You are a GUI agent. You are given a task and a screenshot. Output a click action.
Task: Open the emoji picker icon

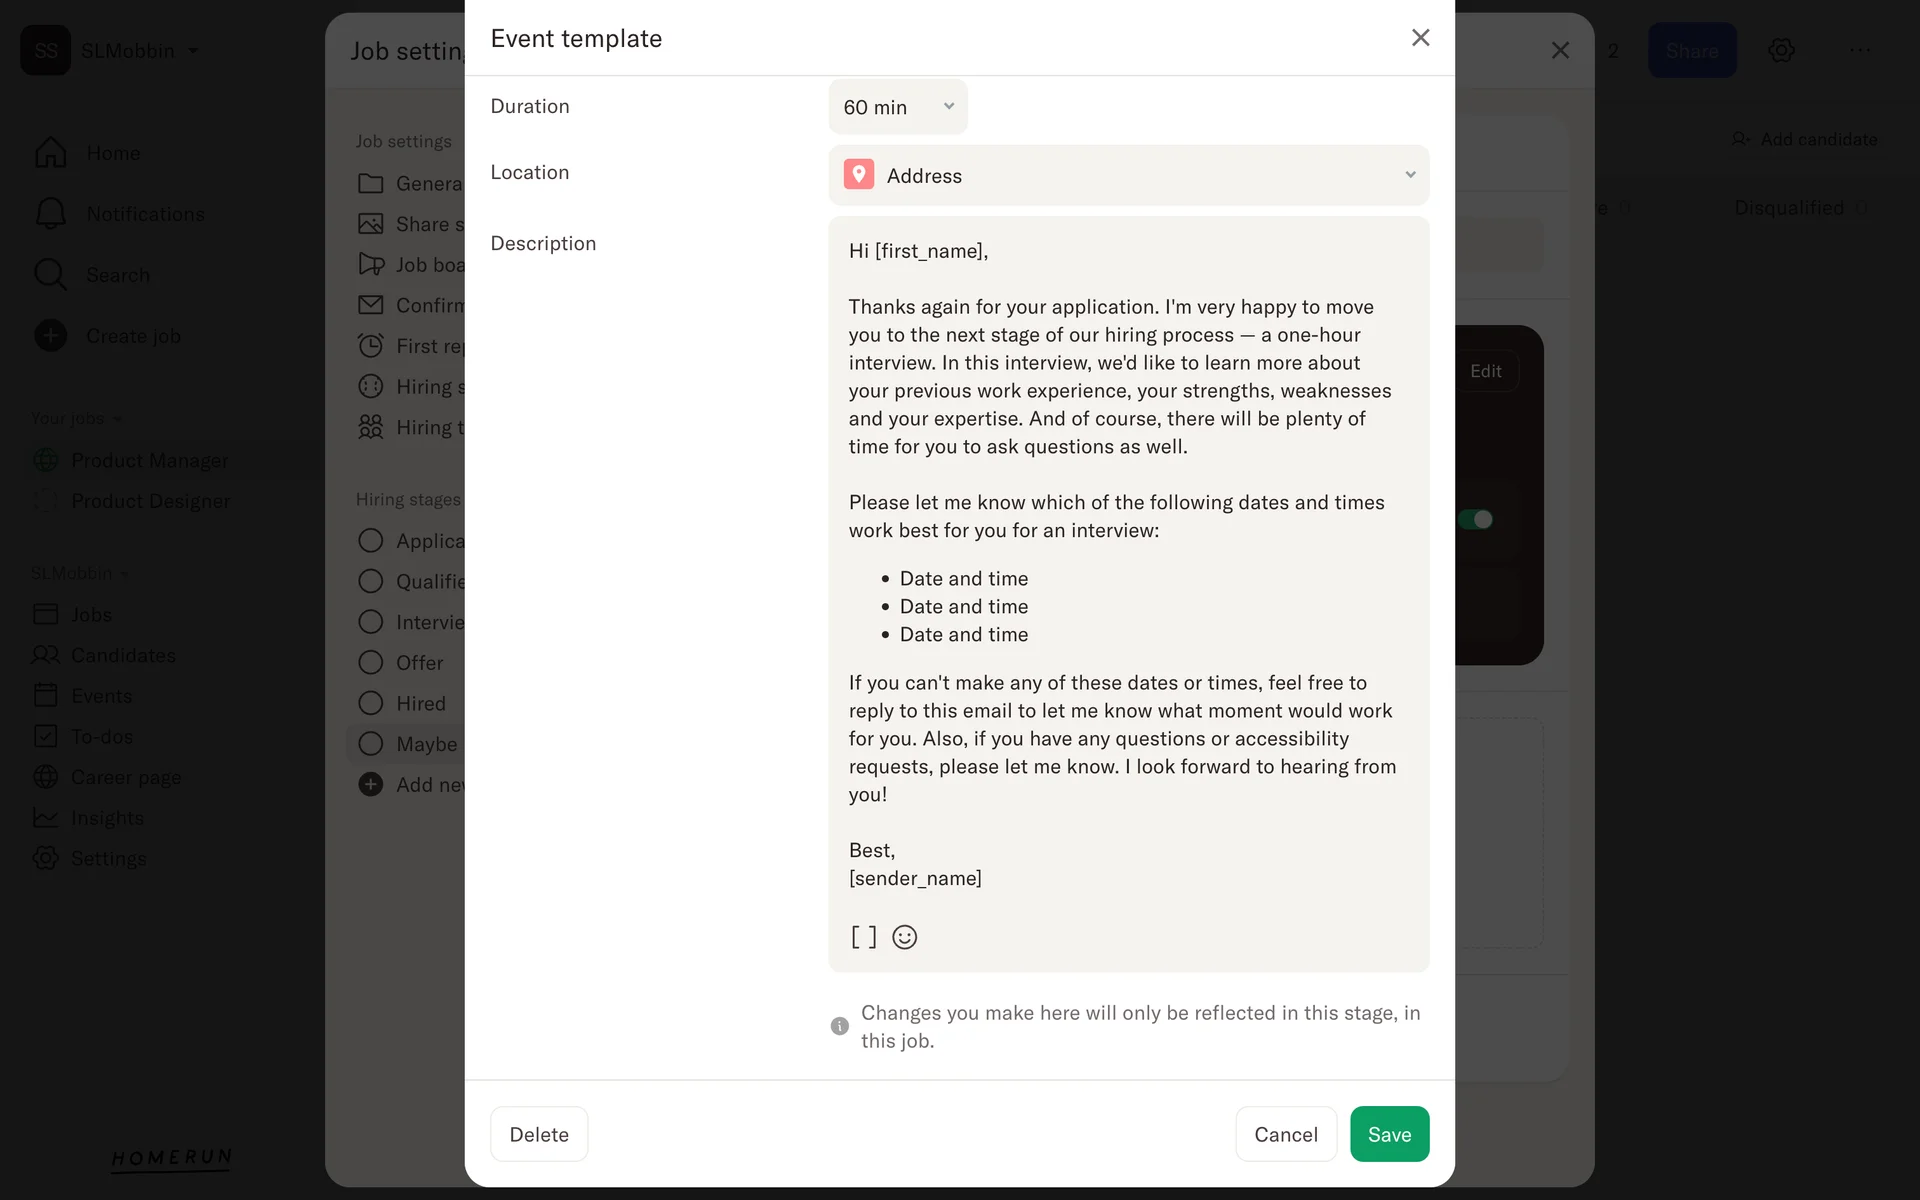tap(904, 937)
